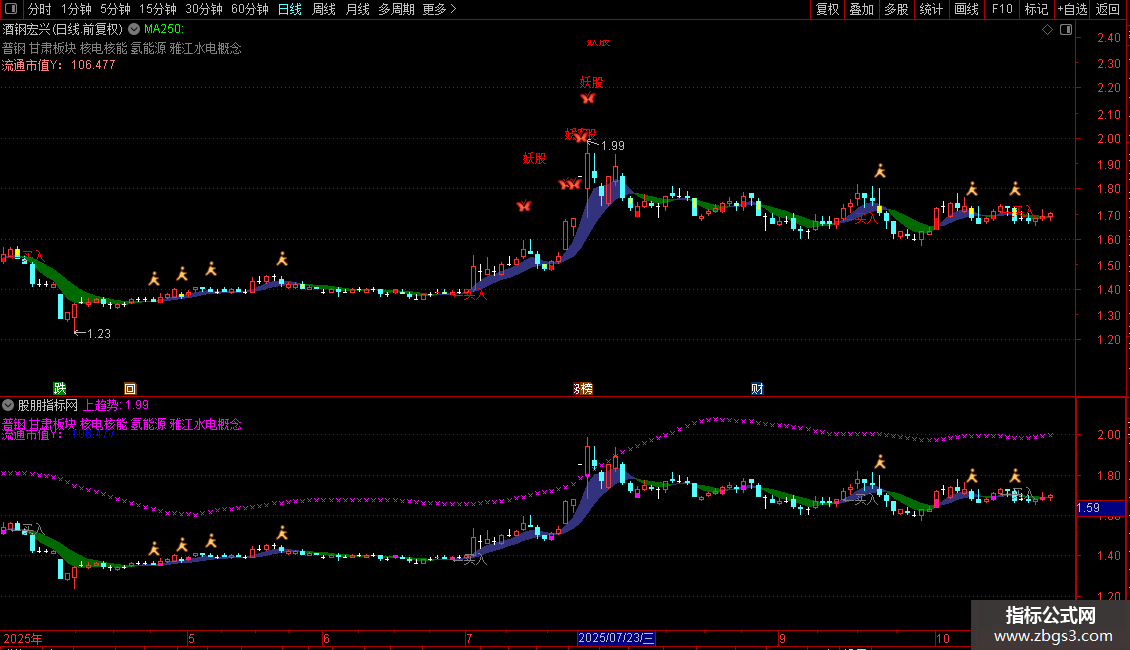Click the MA250 indicator label
Viewport: 1130px width, 650px height.
click(x=164, y=29)
